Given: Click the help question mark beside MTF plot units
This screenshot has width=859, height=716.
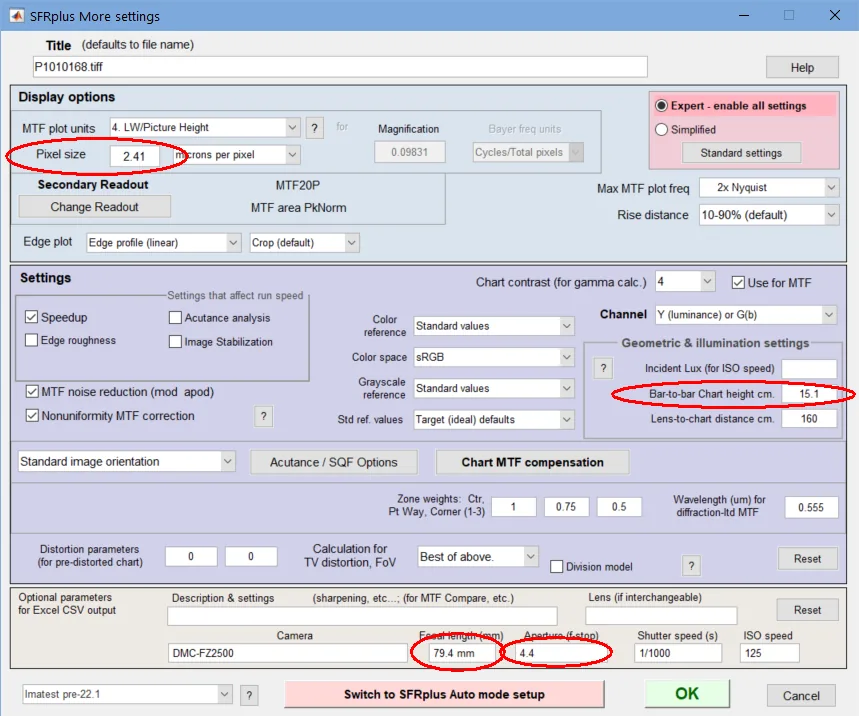Looking at the screenshot, I should [x=314, y=128].
